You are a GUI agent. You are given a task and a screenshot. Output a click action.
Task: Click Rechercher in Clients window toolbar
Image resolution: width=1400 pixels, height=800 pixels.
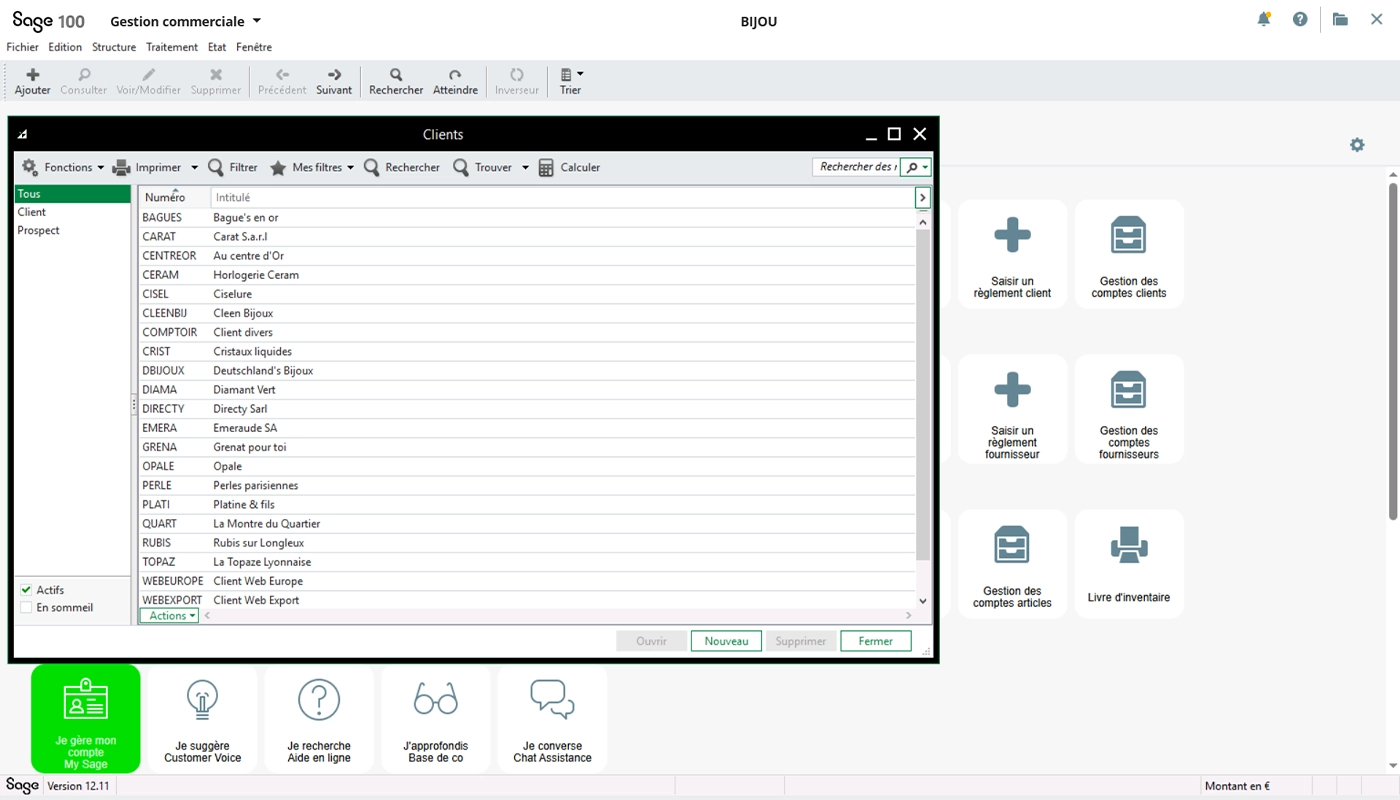(401, 167)
